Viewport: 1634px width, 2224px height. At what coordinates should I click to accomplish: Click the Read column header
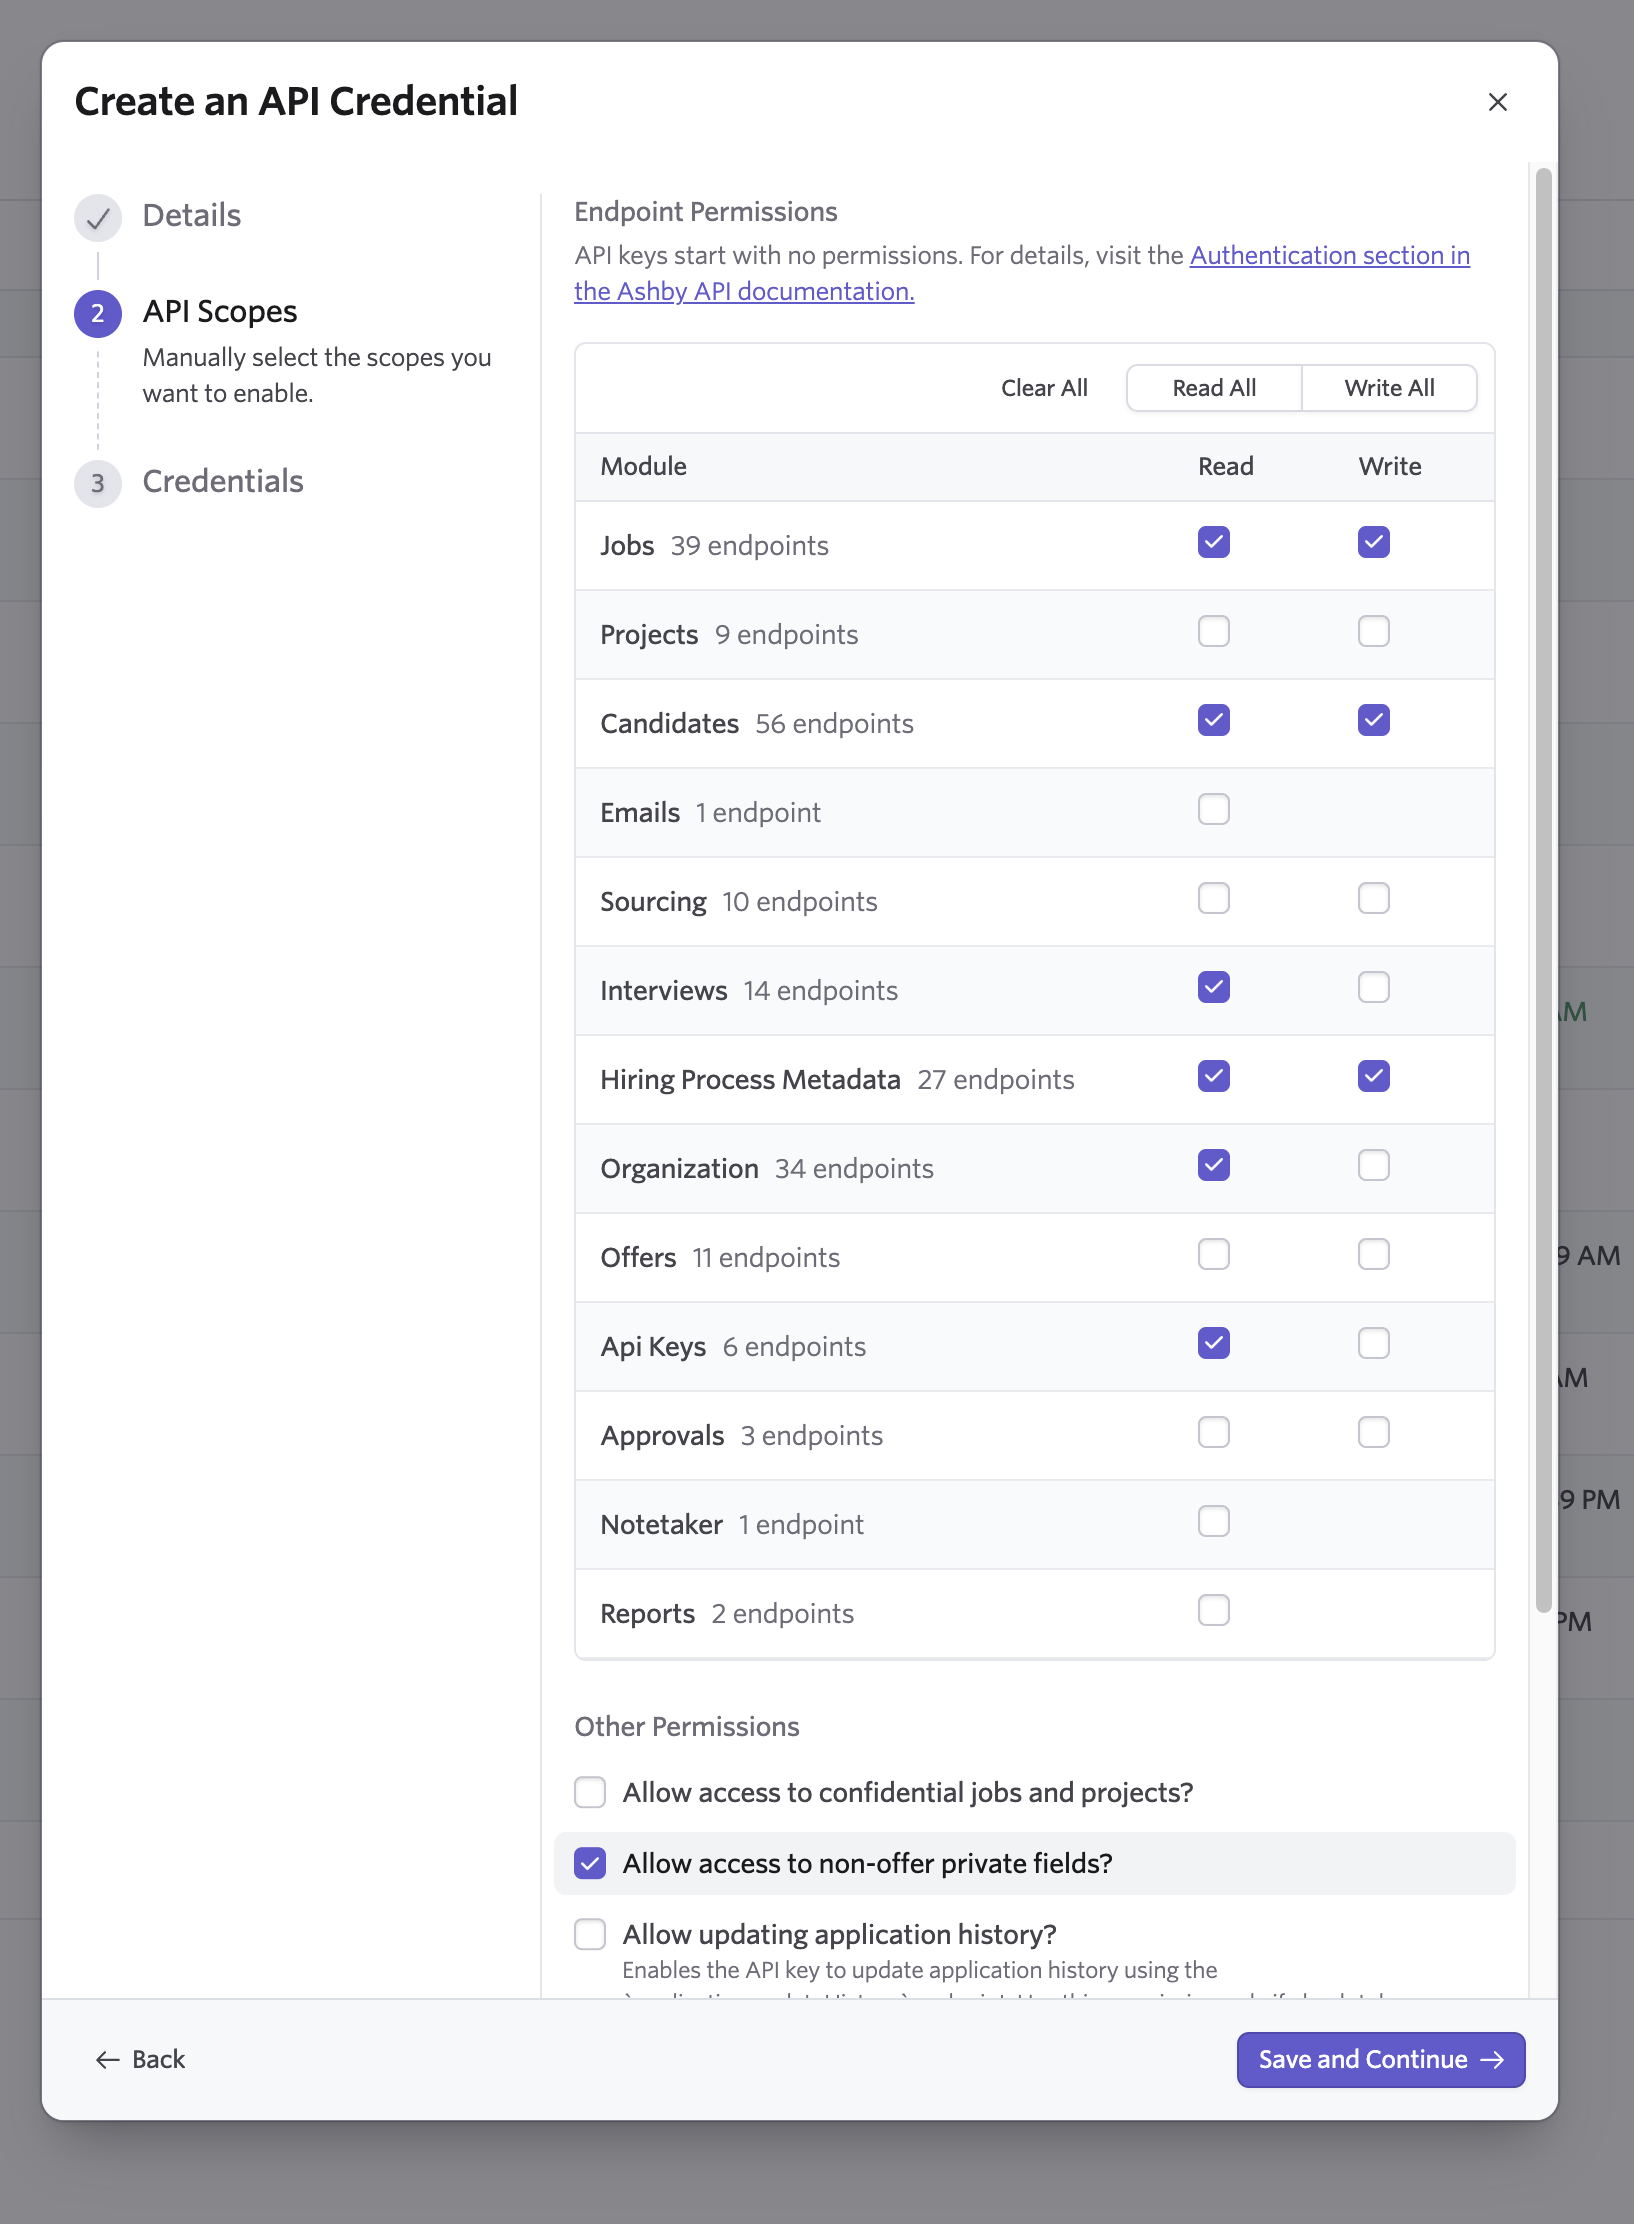click(1225, 466)
